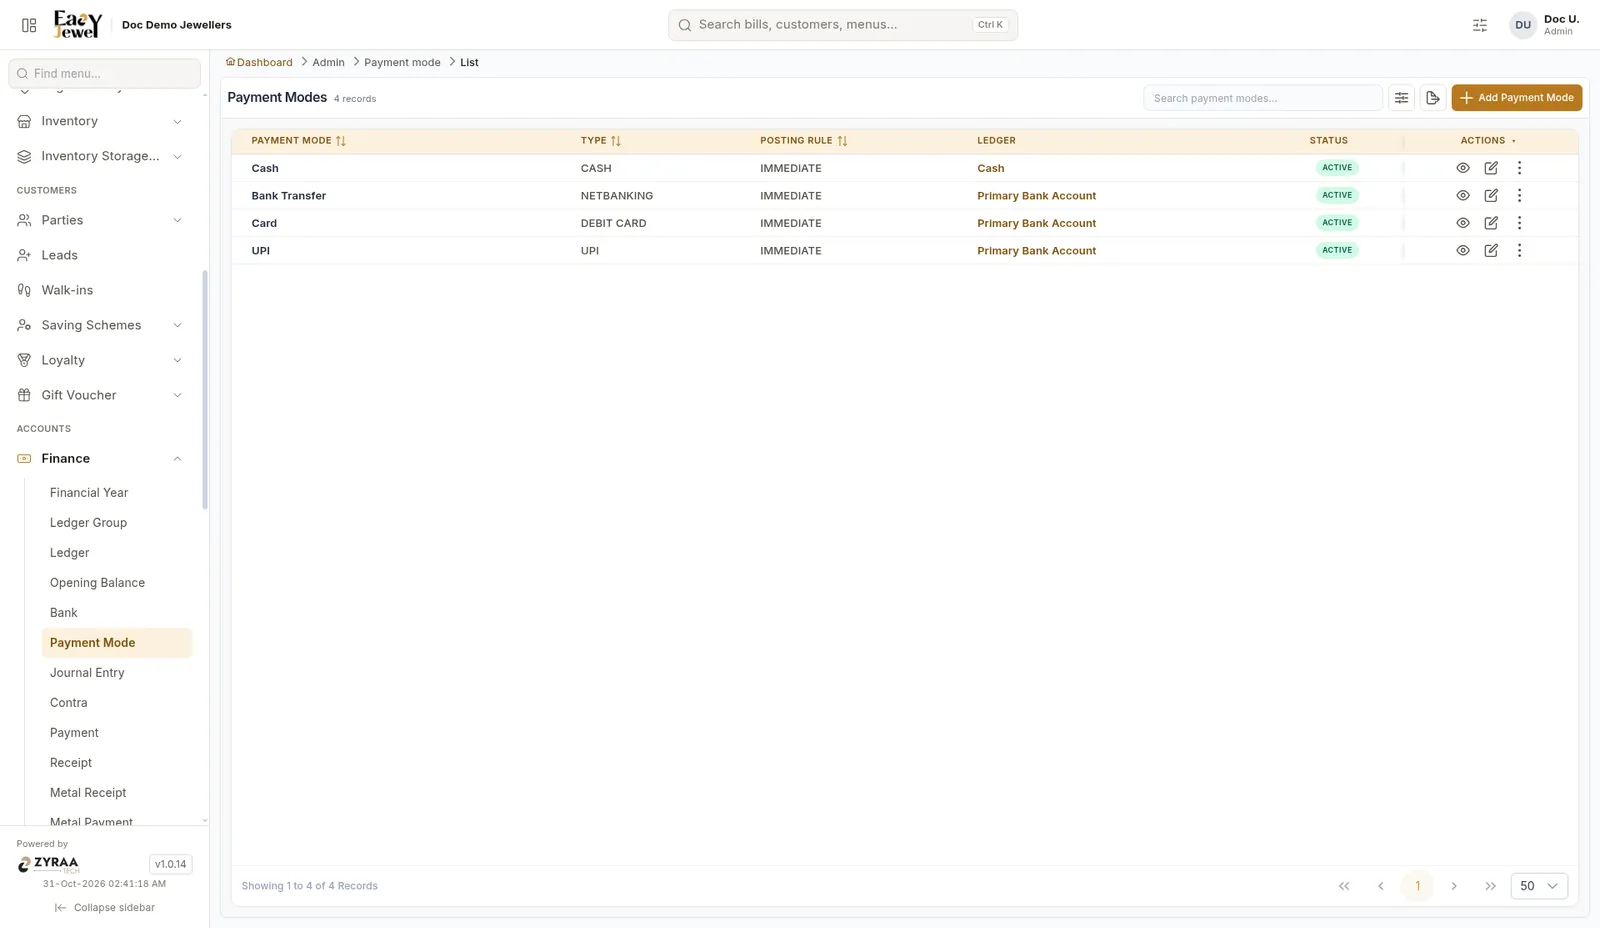View details of Cash payment mode
Image resolution: width=1600 pixels, height=928 pixels.
tap(1462, 168)
